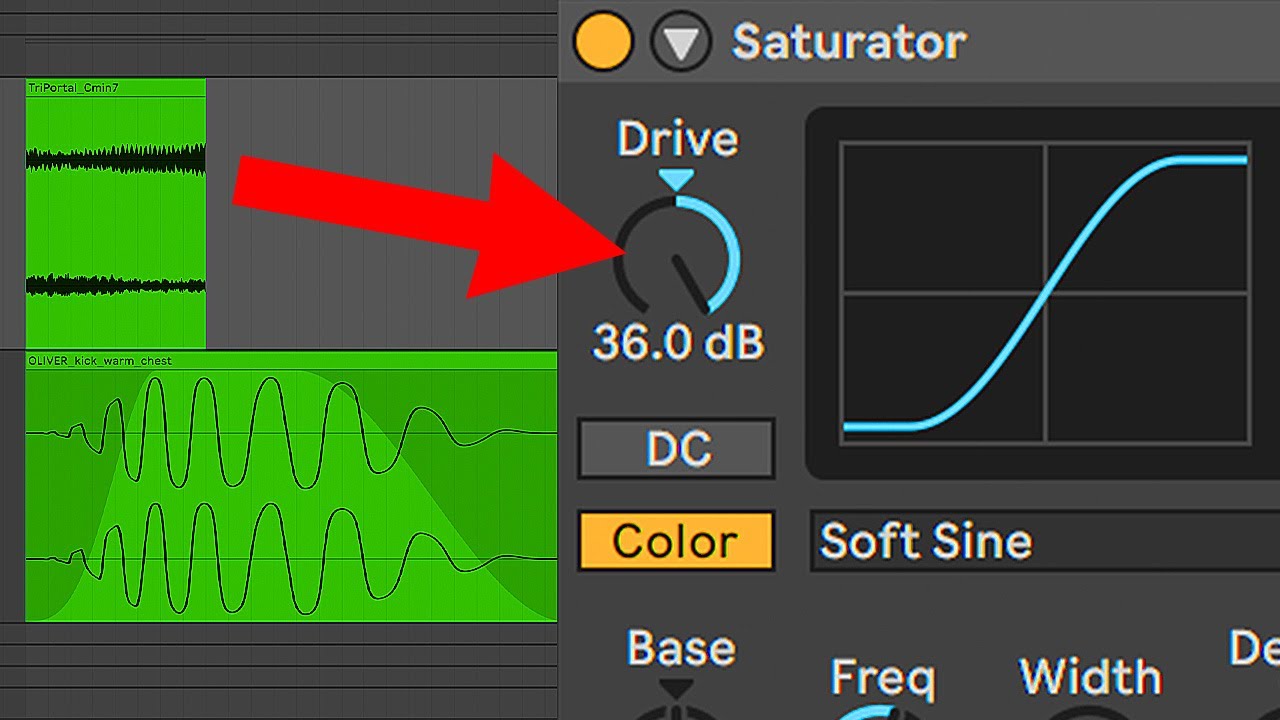Click the waveshaper curve display
1280x720 pixels.
pos(1045,292)
